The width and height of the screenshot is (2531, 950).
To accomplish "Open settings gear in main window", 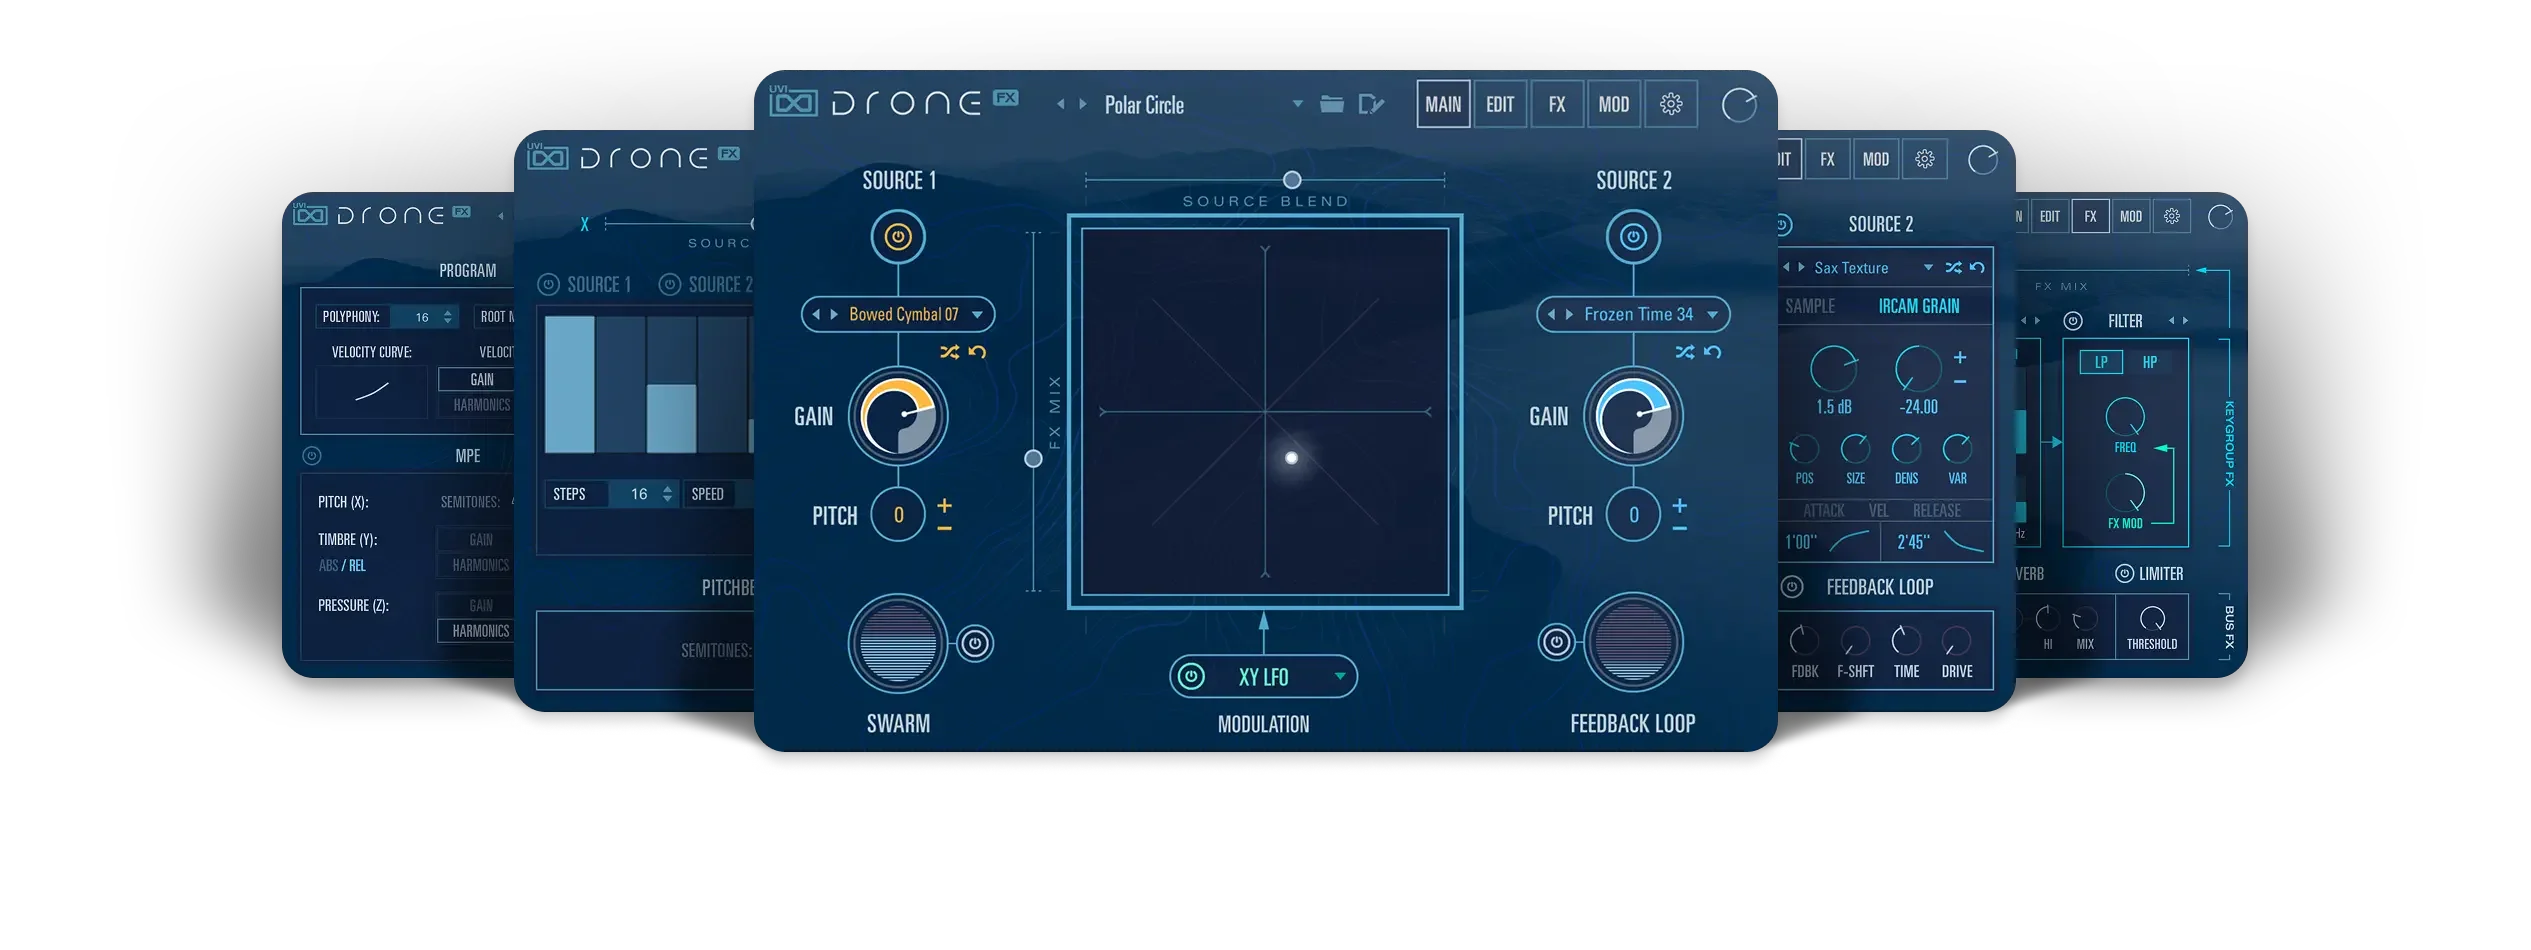I will click(1671, 104).
